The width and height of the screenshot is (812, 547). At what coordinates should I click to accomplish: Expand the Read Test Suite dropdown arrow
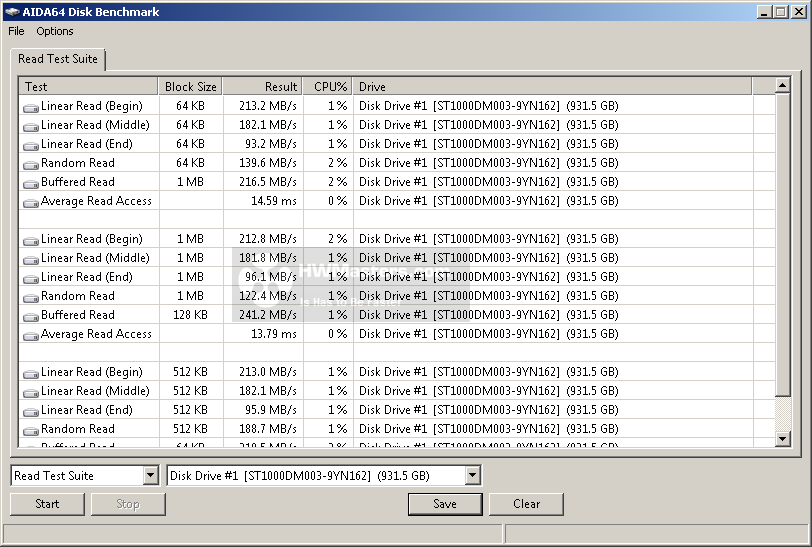pyautogui.click(x=150, y=475)
